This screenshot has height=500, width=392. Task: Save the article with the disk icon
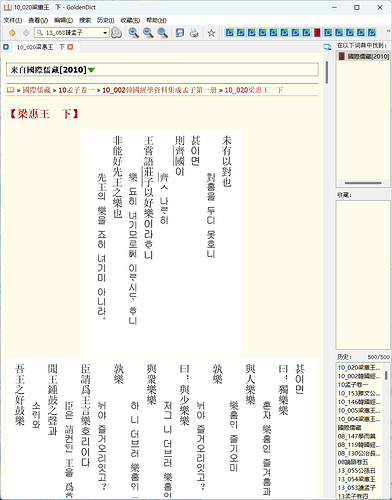[180, 33]
